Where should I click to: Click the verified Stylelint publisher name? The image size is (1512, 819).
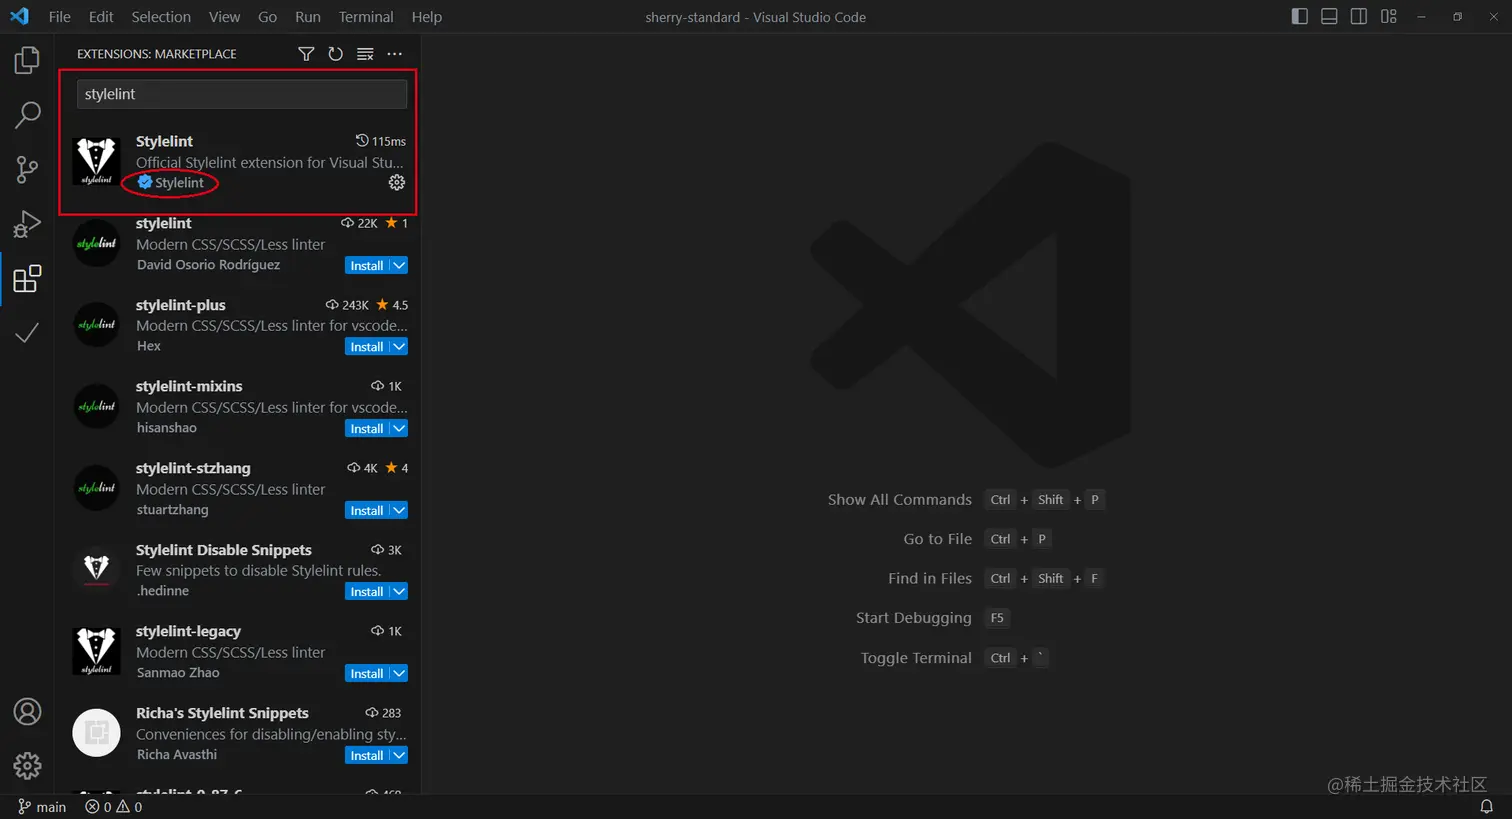179,182
